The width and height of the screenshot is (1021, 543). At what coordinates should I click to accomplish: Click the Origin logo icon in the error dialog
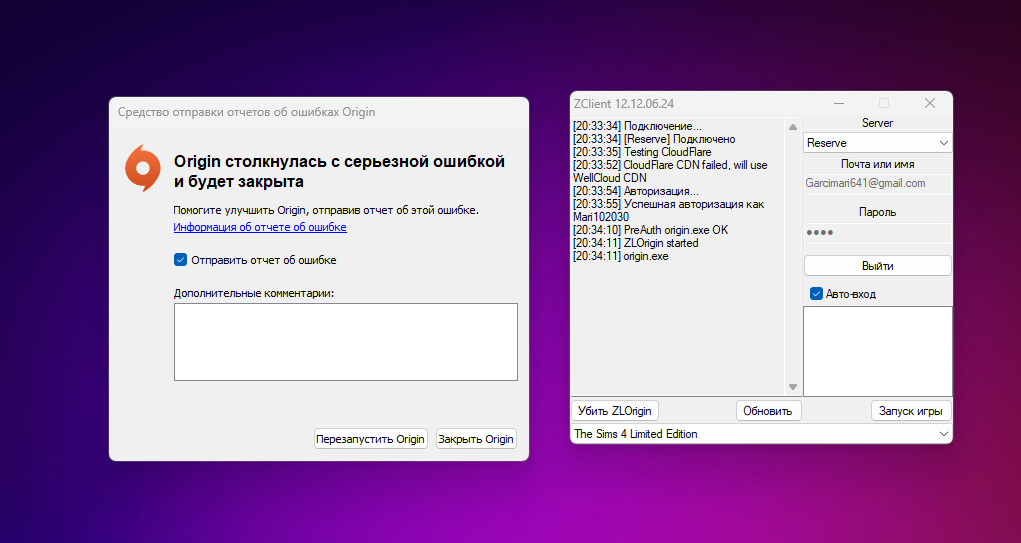coord(142,169)
